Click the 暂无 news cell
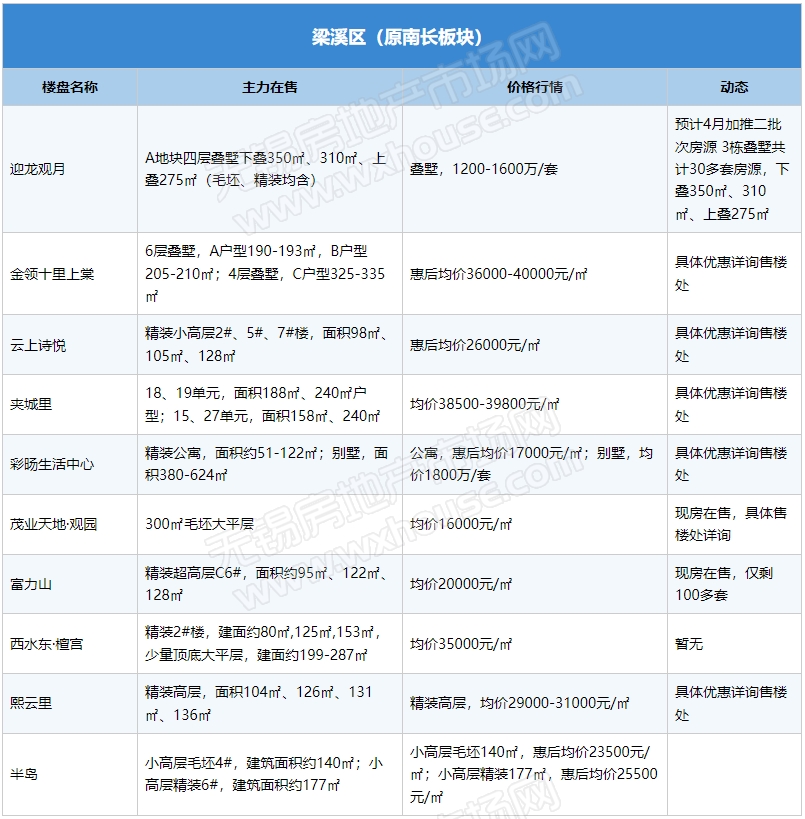 734,644
